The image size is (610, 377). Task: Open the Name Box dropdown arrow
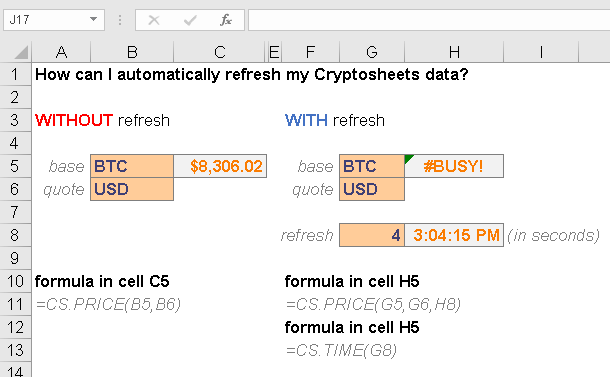click(93, 19)
